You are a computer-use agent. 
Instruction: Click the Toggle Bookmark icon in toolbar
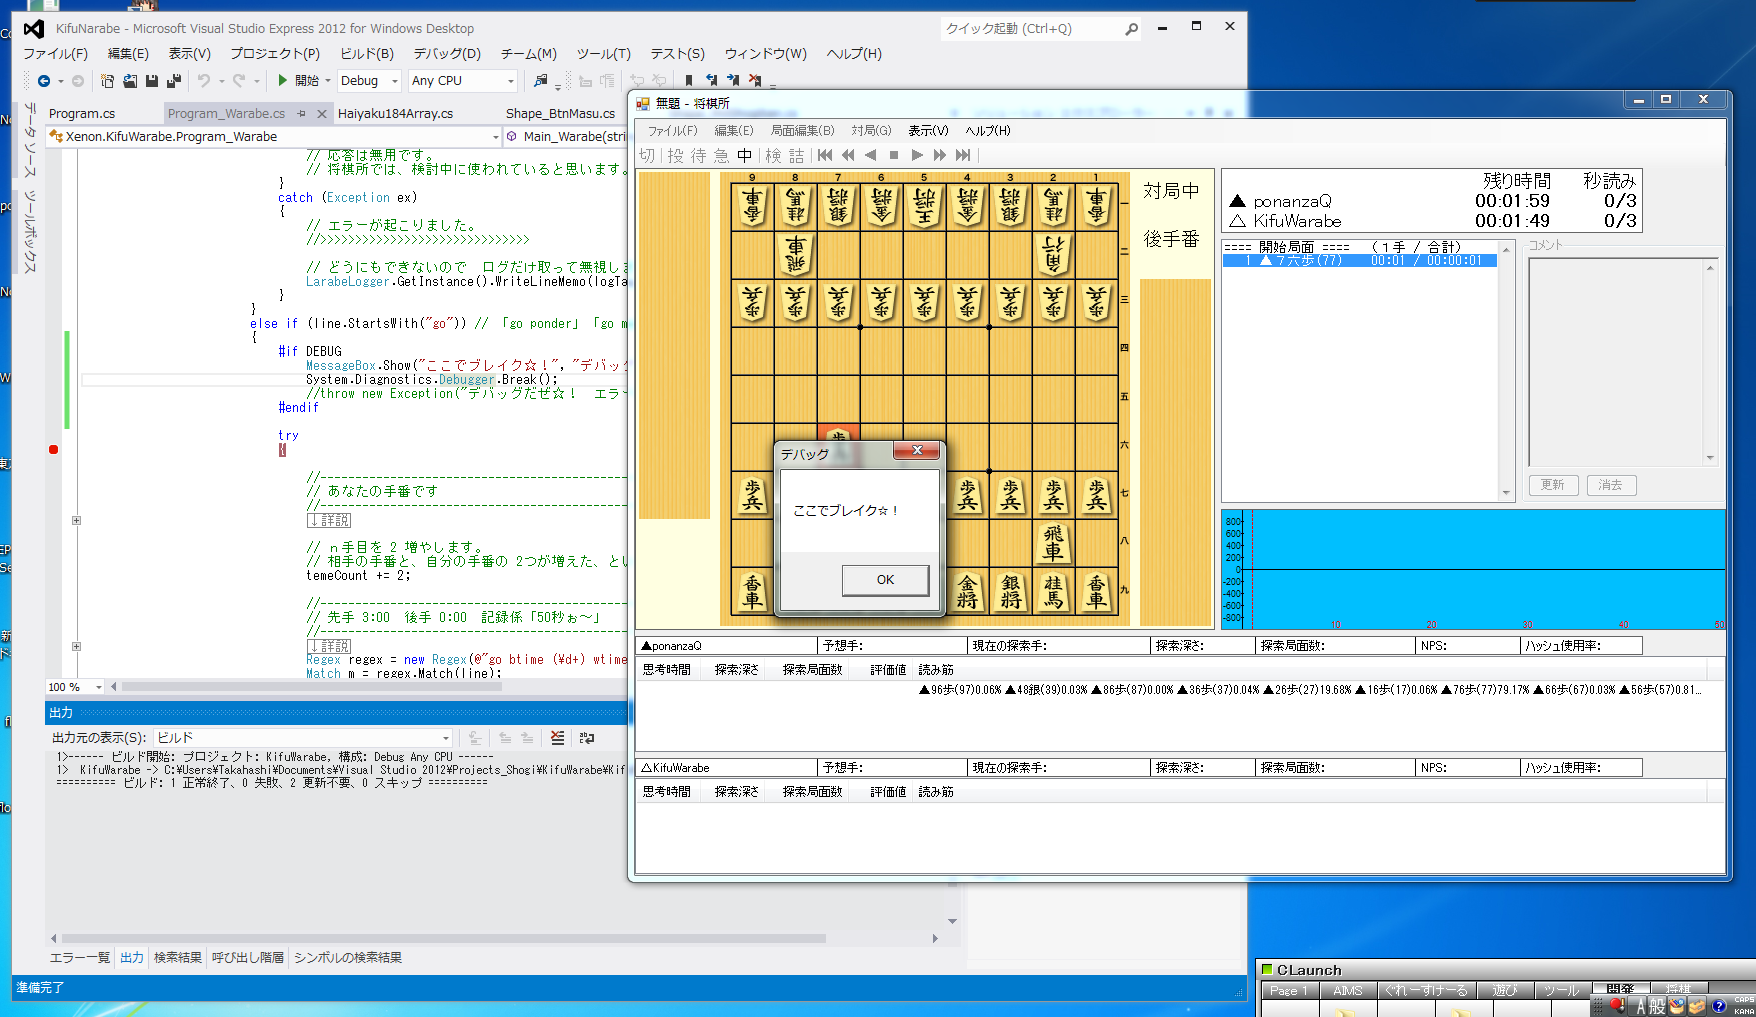point(688,81)
